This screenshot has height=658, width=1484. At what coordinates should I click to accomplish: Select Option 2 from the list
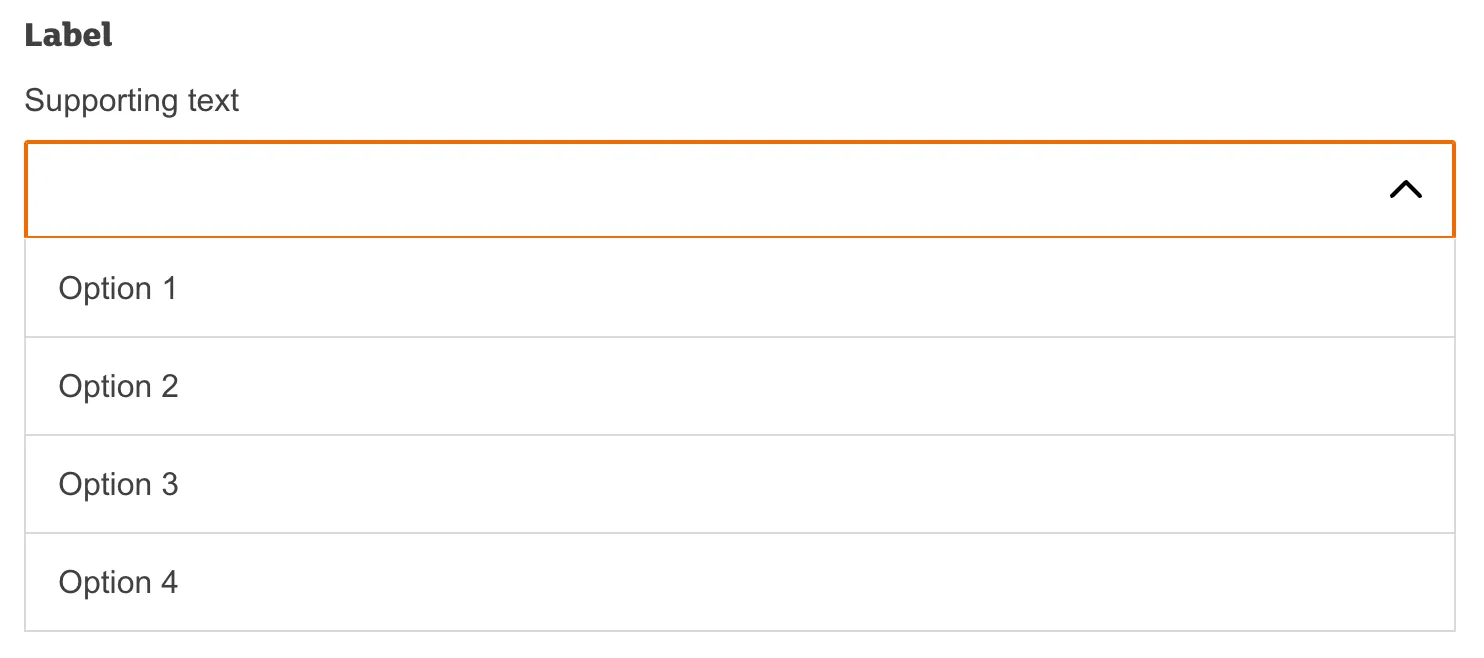(118, 387)
